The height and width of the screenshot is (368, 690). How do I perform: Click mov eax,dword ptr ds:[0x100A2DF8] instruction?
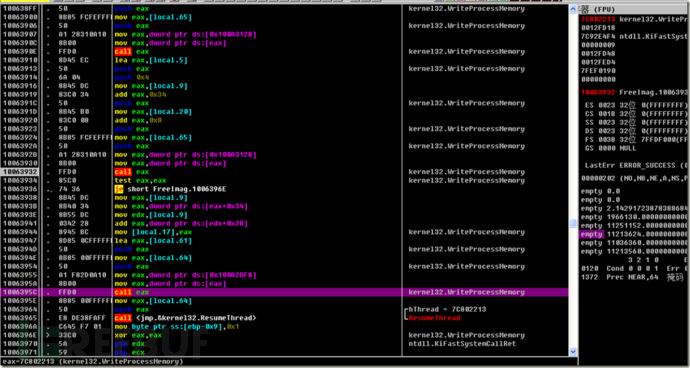[185, 275]
